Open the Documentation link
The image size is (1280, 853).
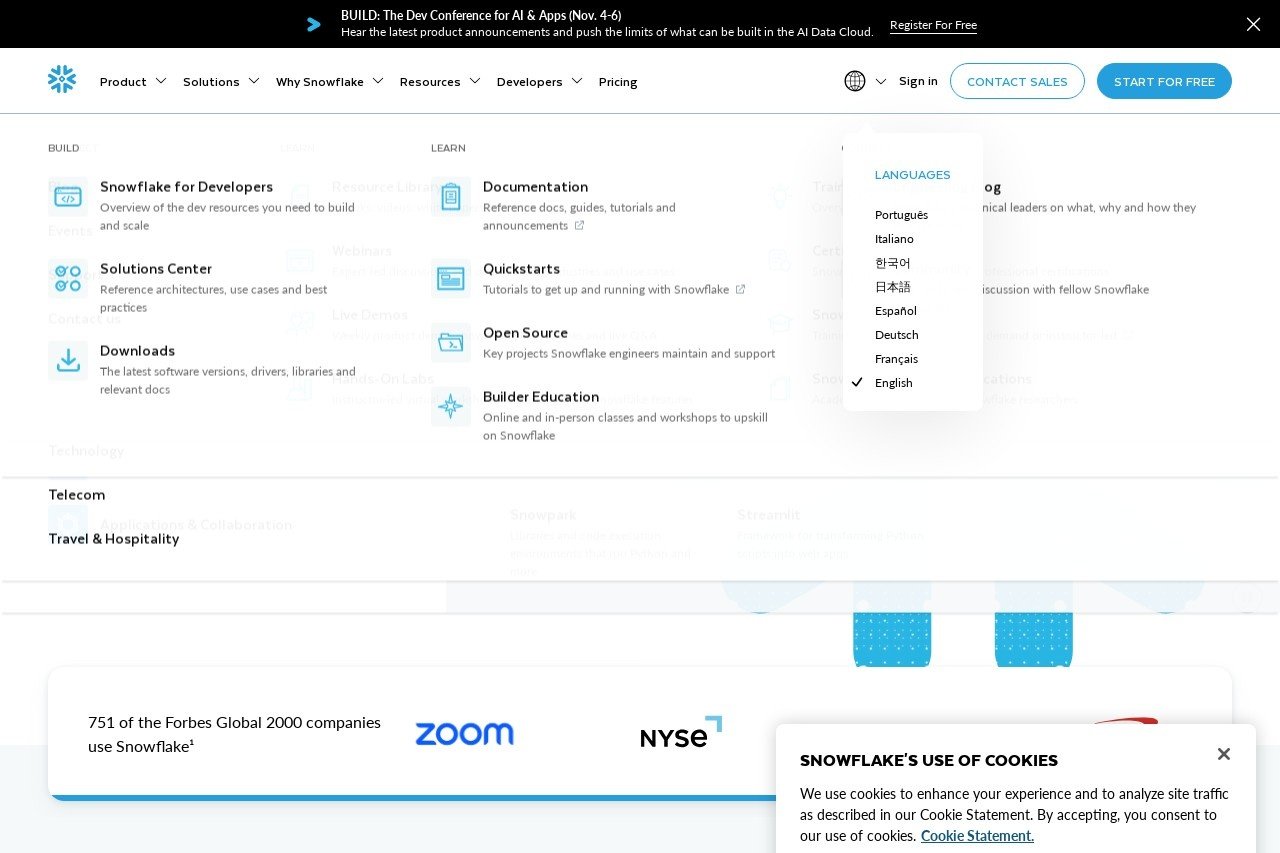pos(535,187)
